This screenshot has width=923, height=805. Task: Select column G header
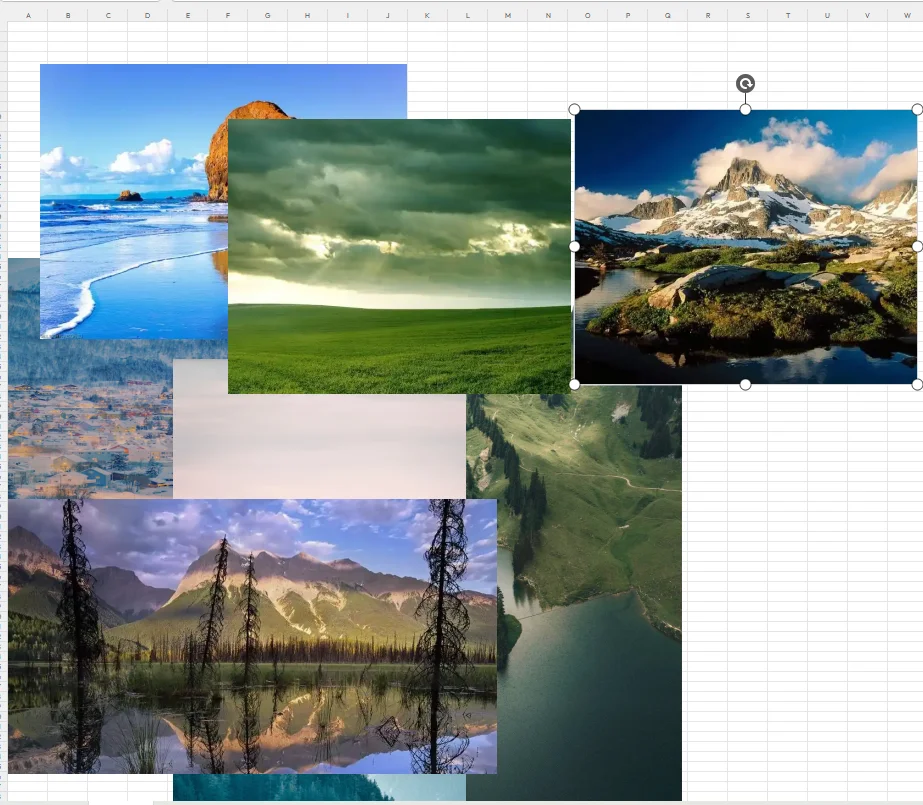pos(268,15)
